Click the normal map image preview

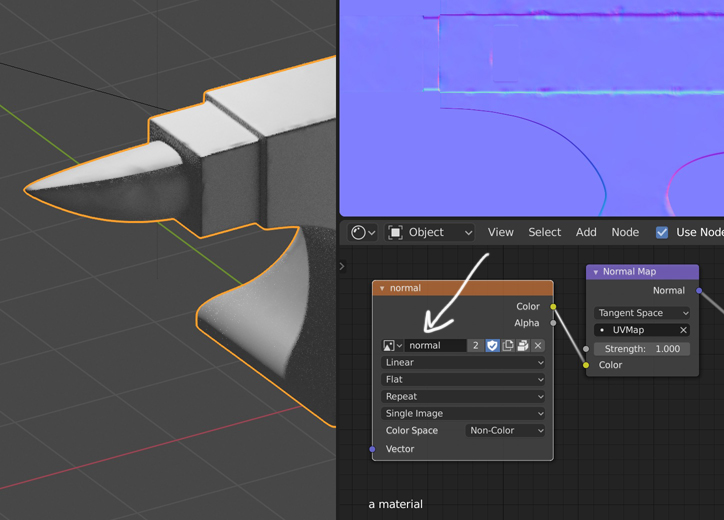coord(531,108)
